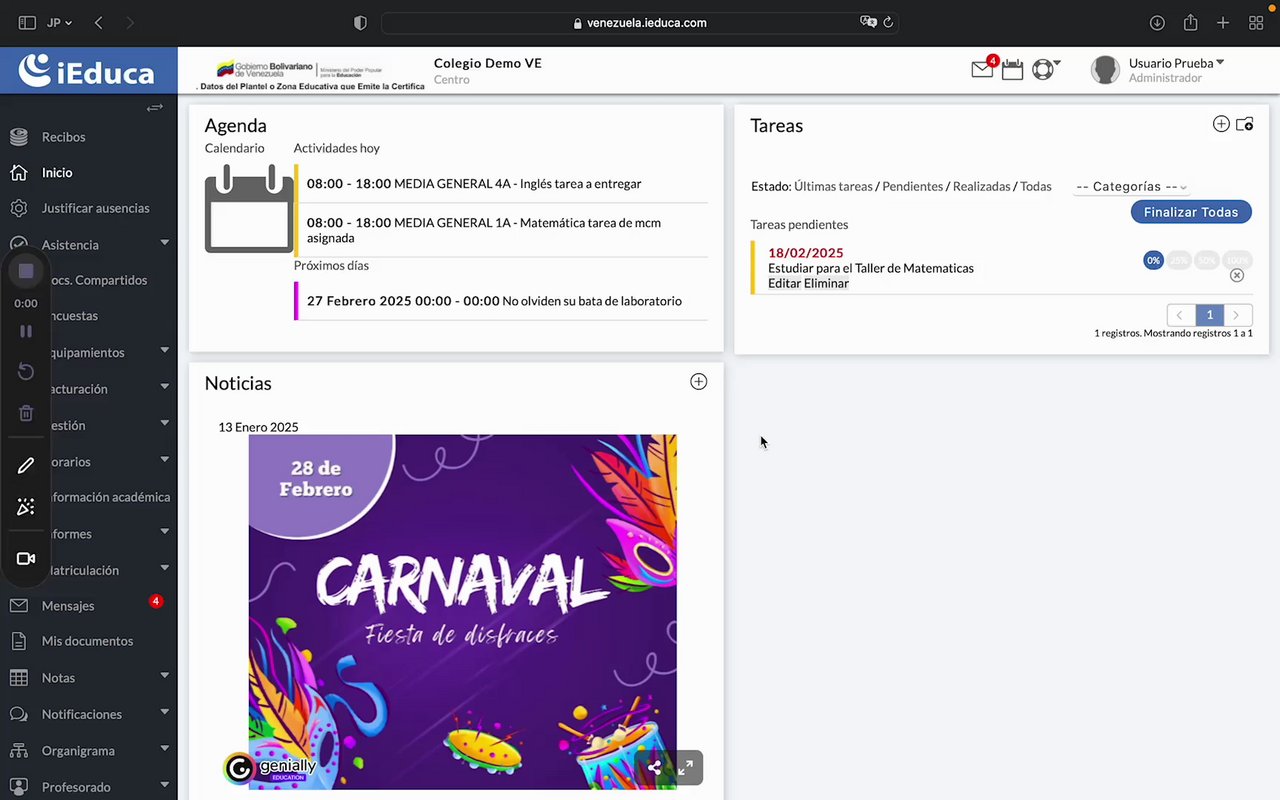This screenshot has height=800, width=1280.
Task: Remove the pending task with X icon
Action: click(x=1237, y=275)
